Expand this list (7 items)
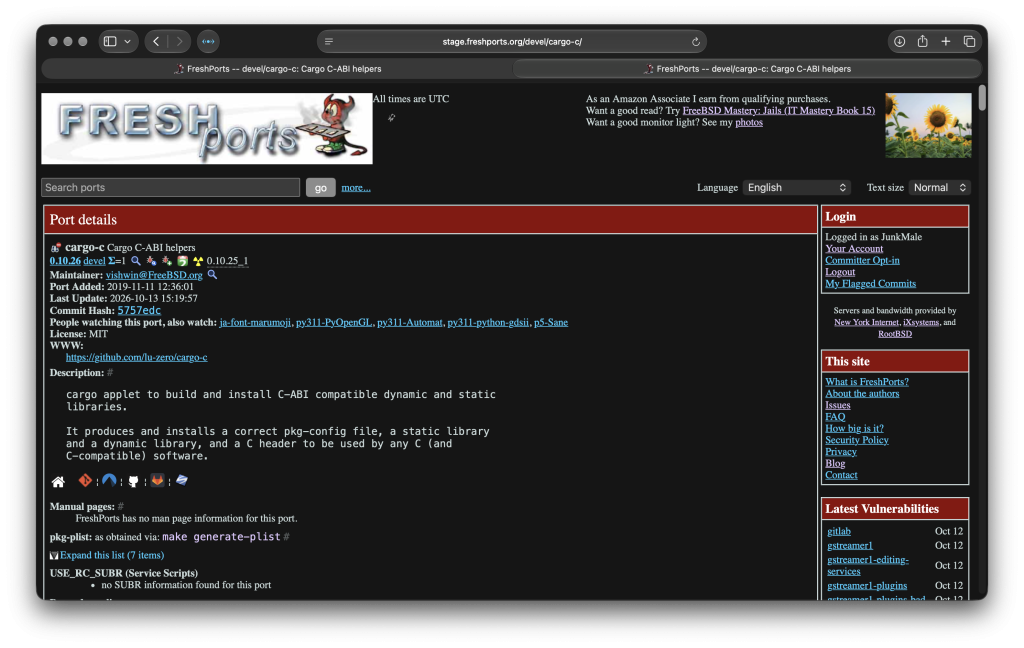Image resolution: width=1024 pixels, height=648 pixels. point(112,555)
